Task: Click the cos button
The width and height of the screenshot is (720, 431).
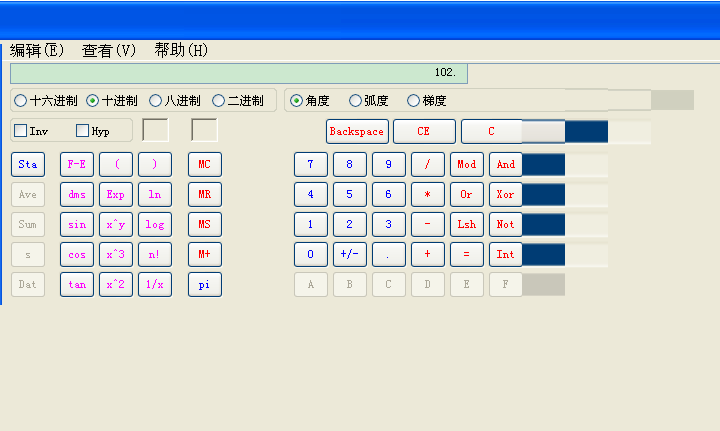Action: [x=77, y=254]
